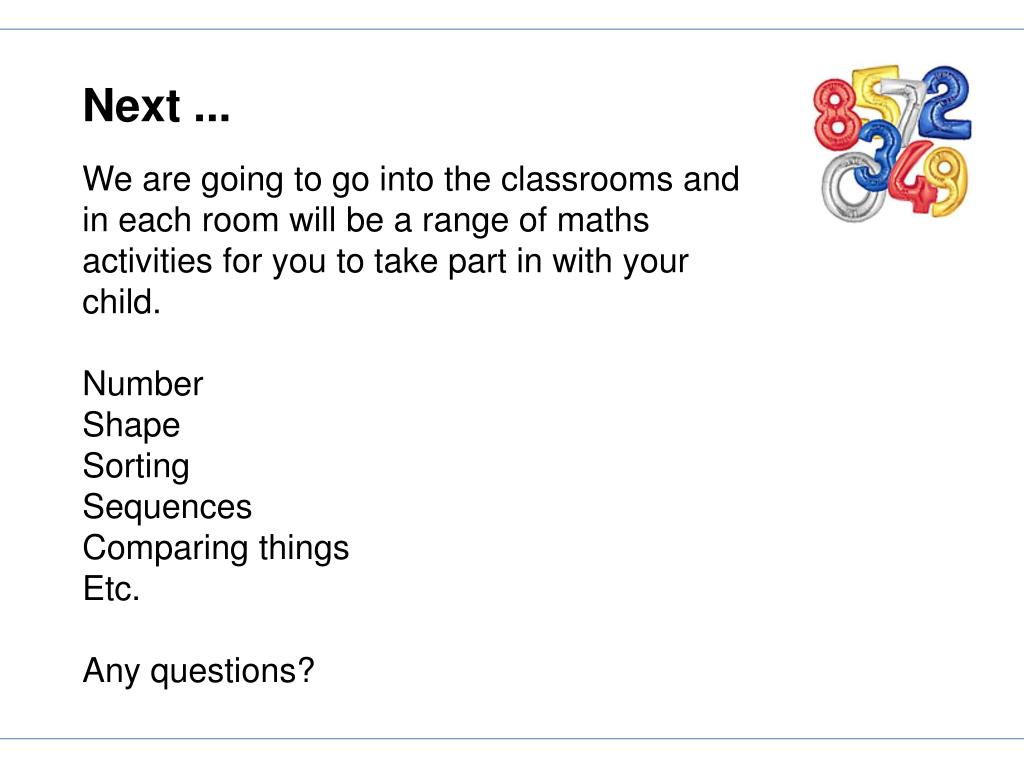Select the red balloon number 8

(x=835, y=116)
